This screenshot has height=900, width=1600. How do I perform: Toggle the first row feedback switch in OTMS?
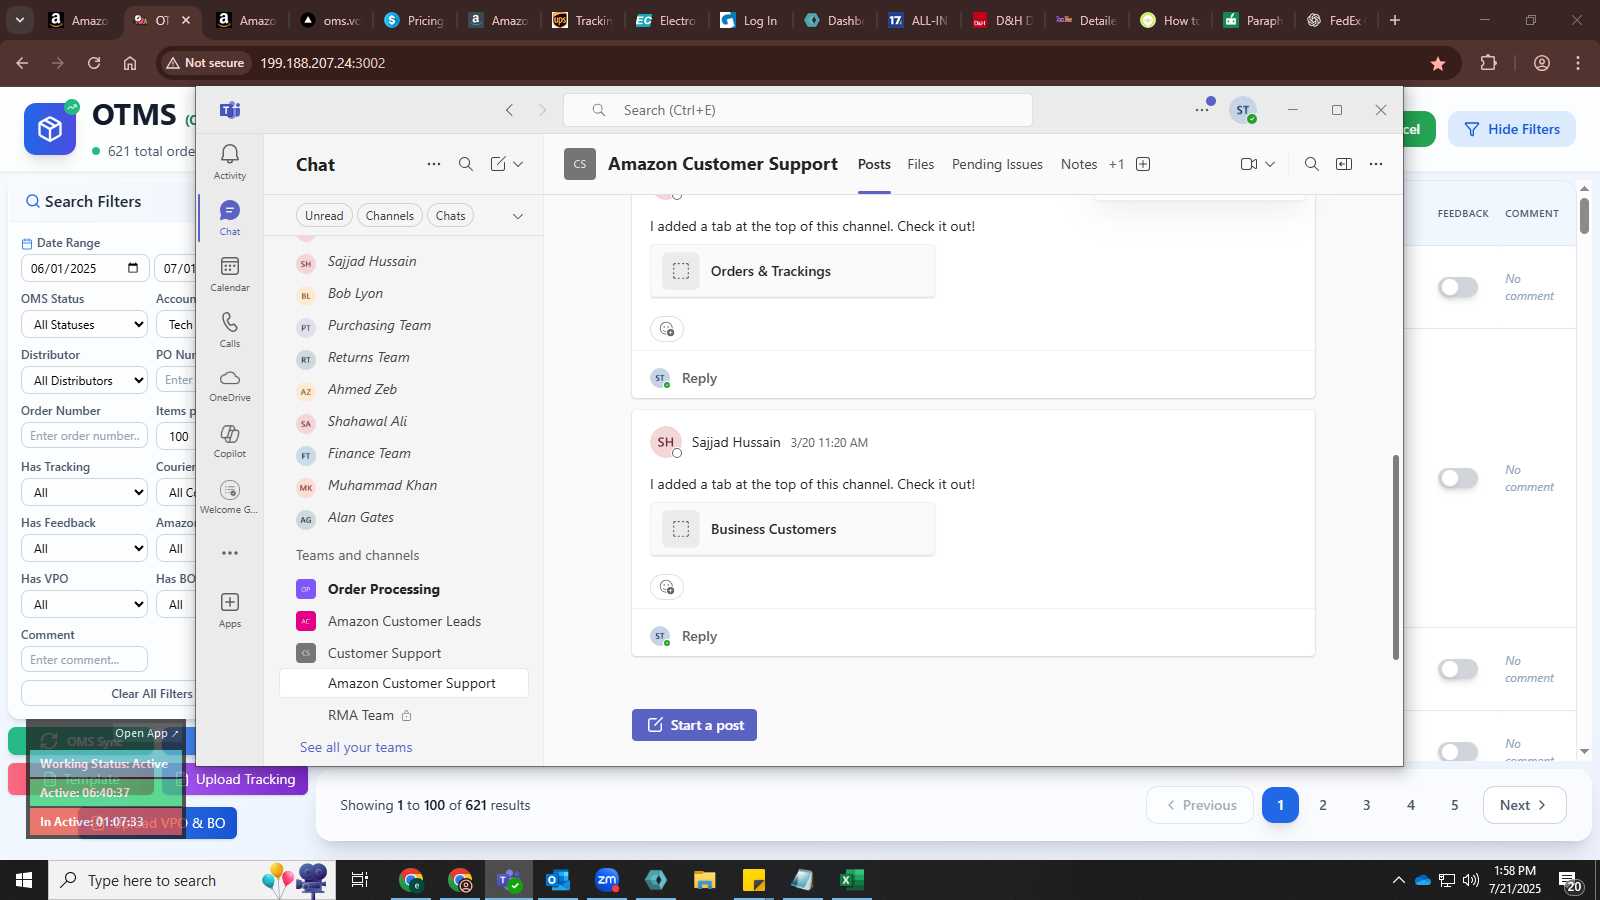point(1458,288)
